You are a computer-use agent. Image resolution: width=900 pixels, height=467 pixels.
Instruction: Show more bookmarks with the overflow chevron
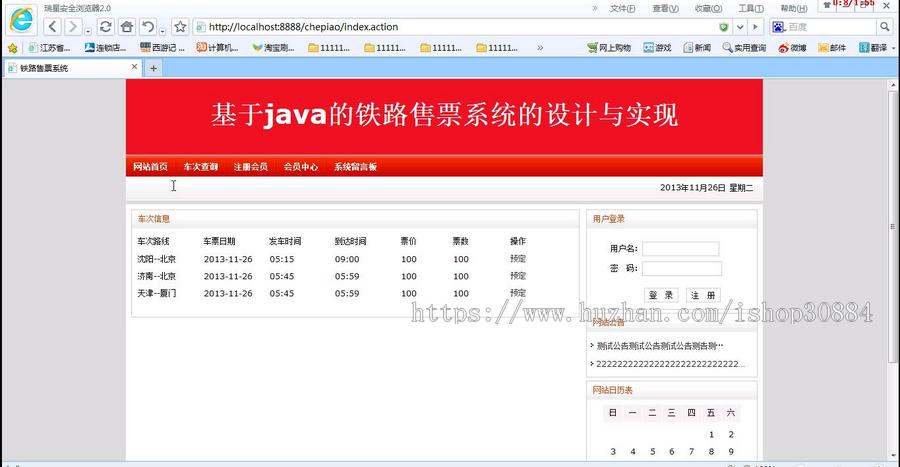point(540,48)
